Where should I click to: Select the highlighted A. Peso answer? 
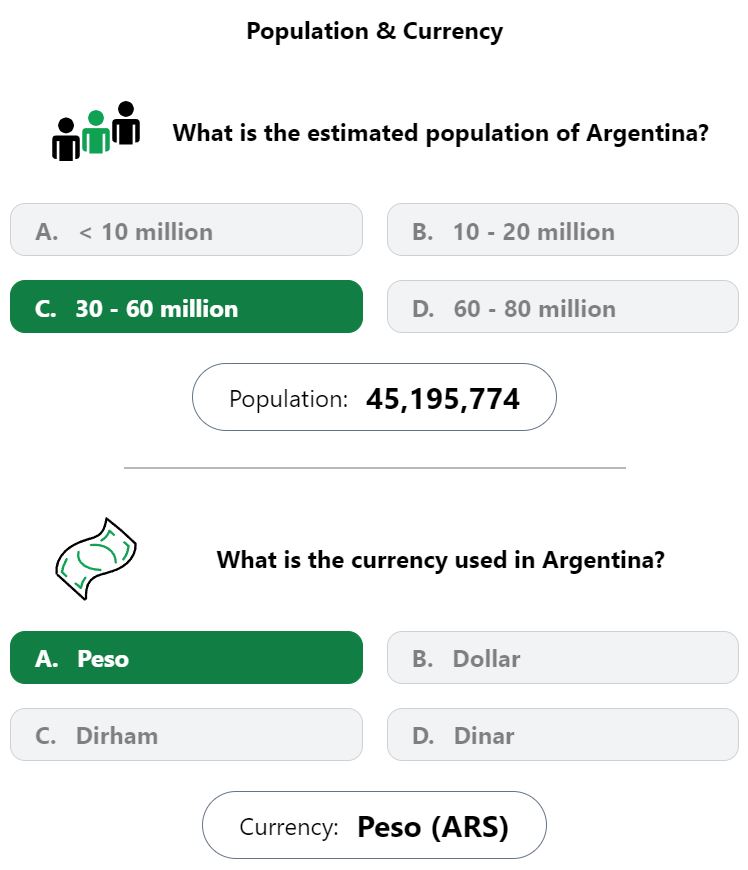pos(186,657)
